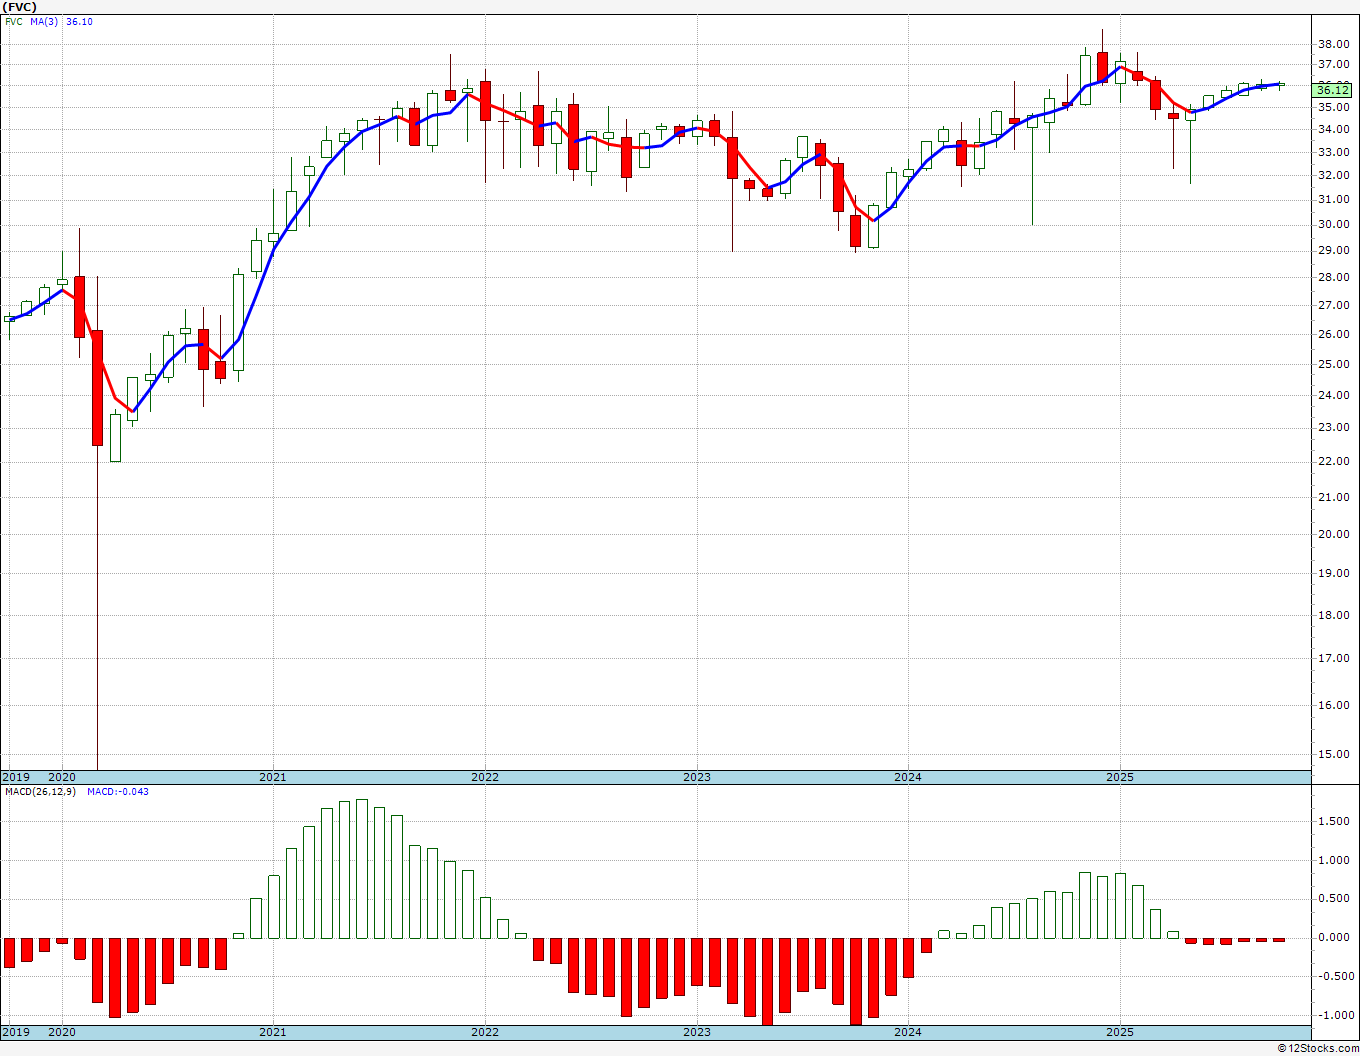Select 2024 on the price chart time axis

tap(908, 777)
